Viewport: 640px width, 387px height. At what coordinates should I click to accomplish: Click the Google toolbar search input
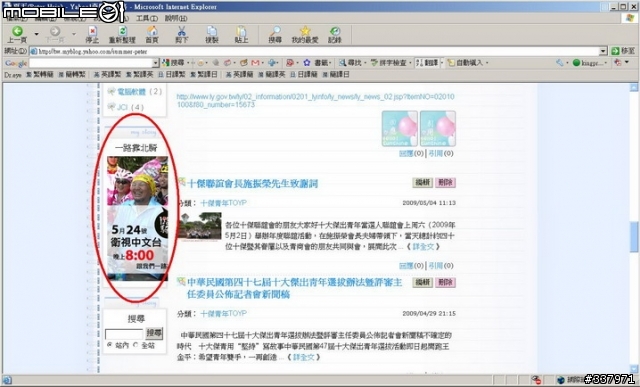coord(91,63)
